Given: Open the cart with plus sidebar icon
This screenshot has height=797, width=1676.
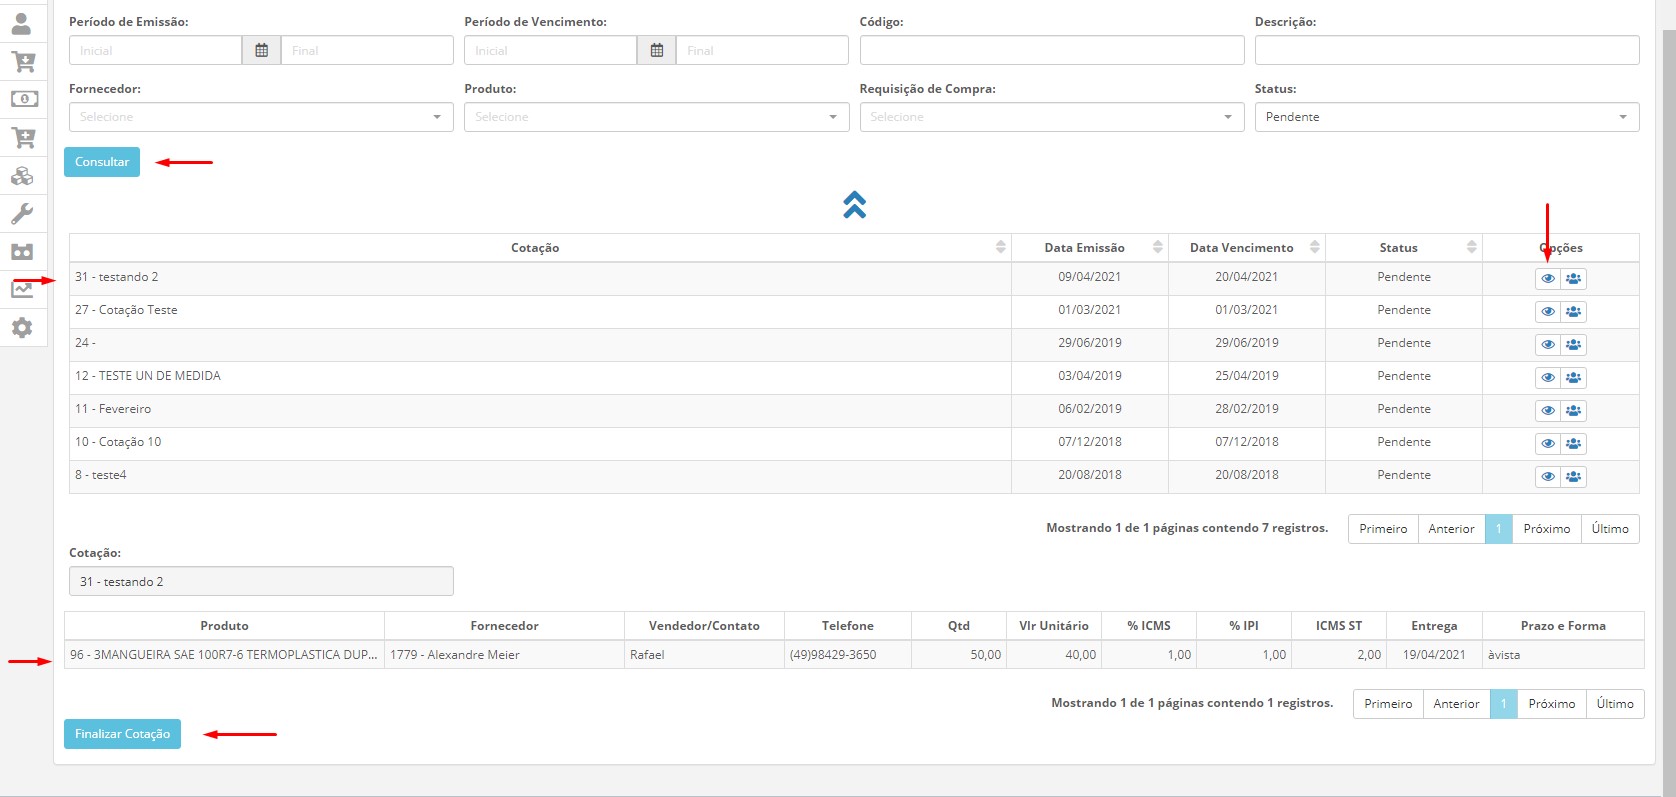Looking at the screenshot, I should tap(22, 137).
